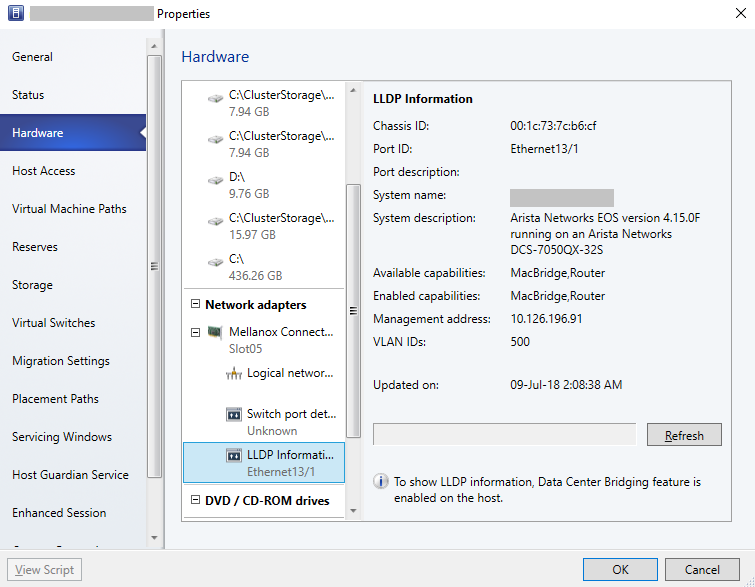Click the 15.97 GB ClusterStorage disk icon
The height and width of the screenshot is (587, 755).
[216, 220]
